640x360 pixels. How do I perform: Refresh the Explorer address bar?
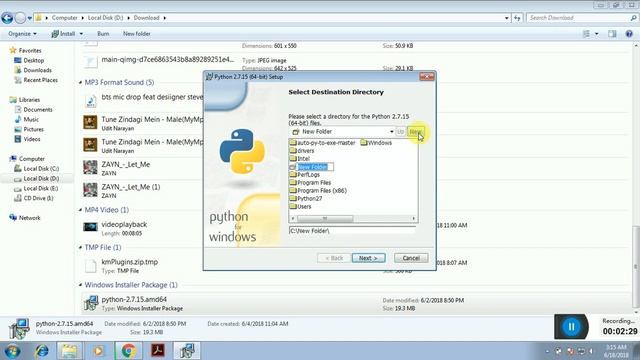coord(517,18)
